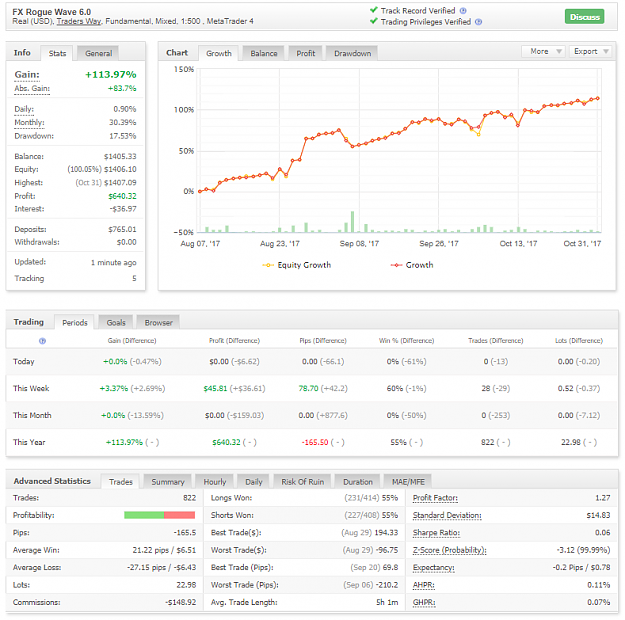Switch to the Stats info tab
Image resolution: width=625 pixels, height=620 pixels.
57,53
